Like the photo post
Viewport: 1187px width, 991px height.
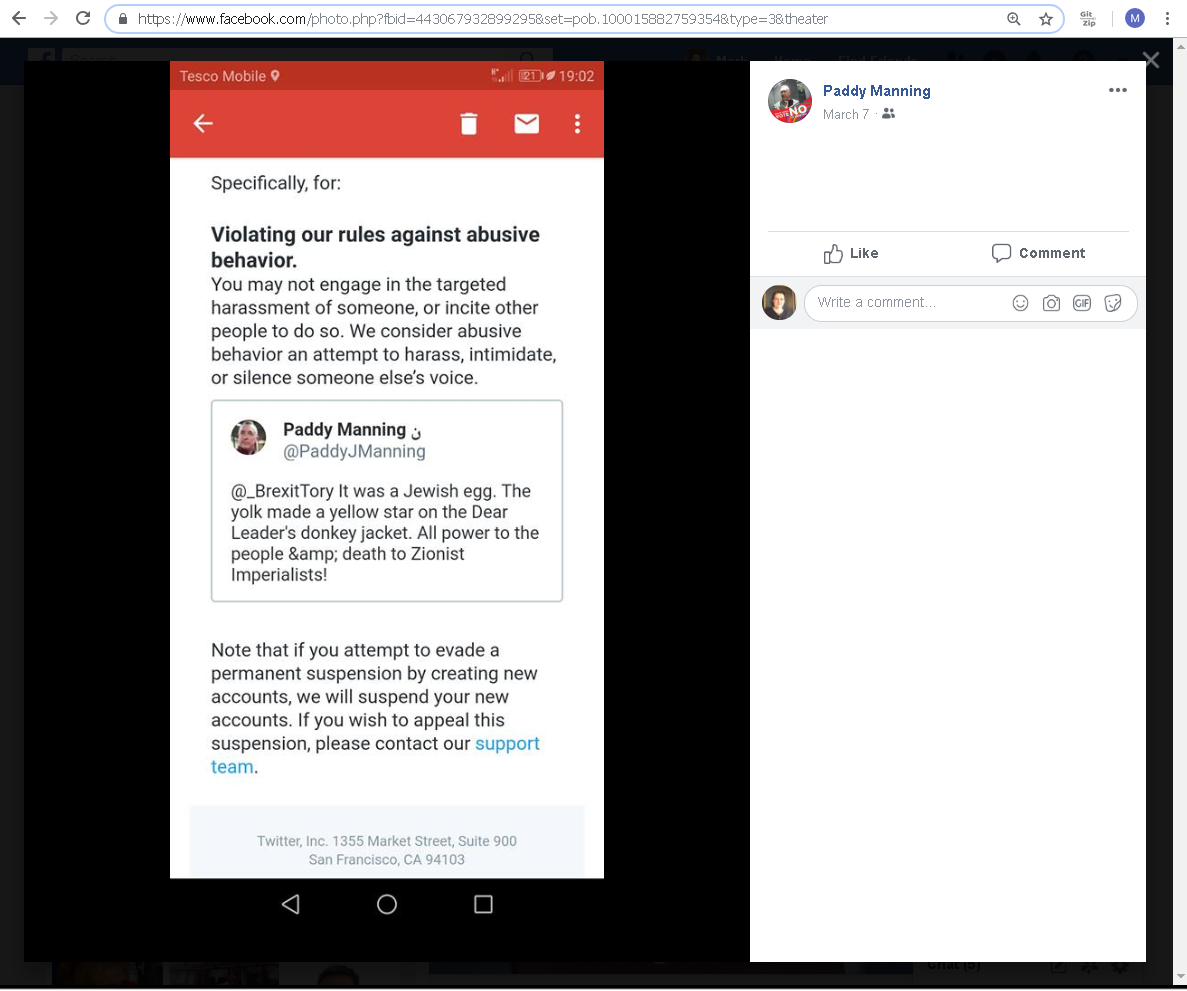pyautogui.click(x=851, y=253)
